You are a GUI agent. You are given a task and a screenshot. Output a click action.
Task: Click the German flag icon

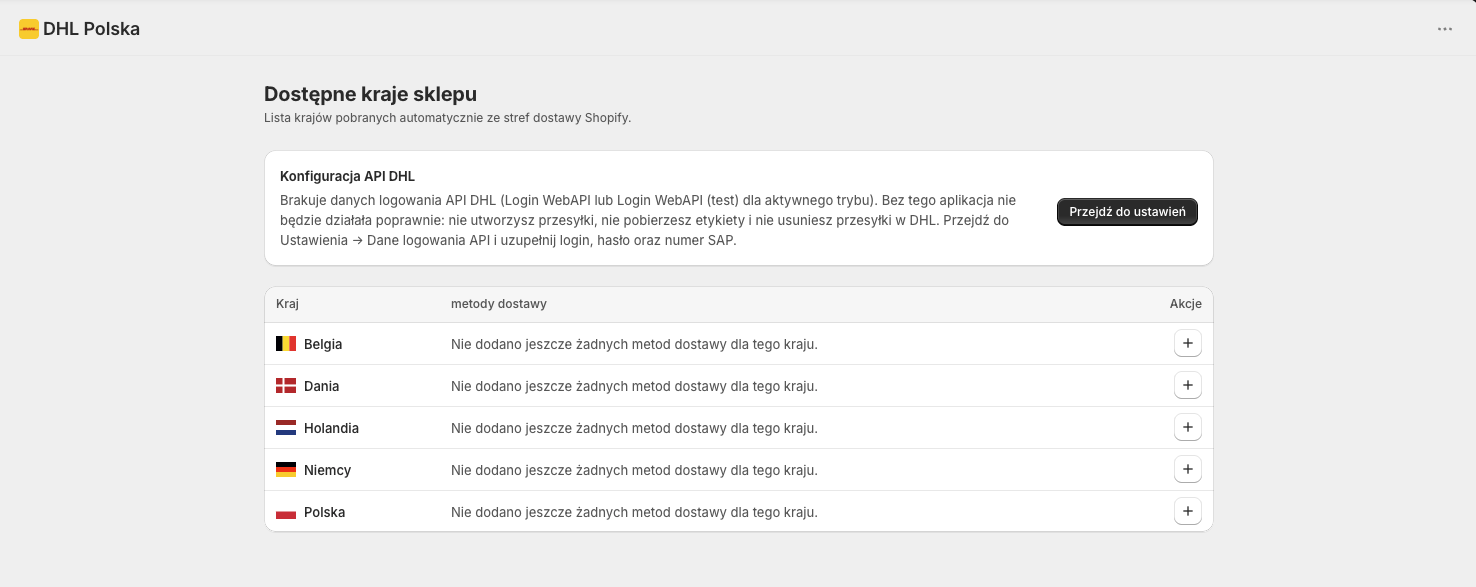click(286, 470)
